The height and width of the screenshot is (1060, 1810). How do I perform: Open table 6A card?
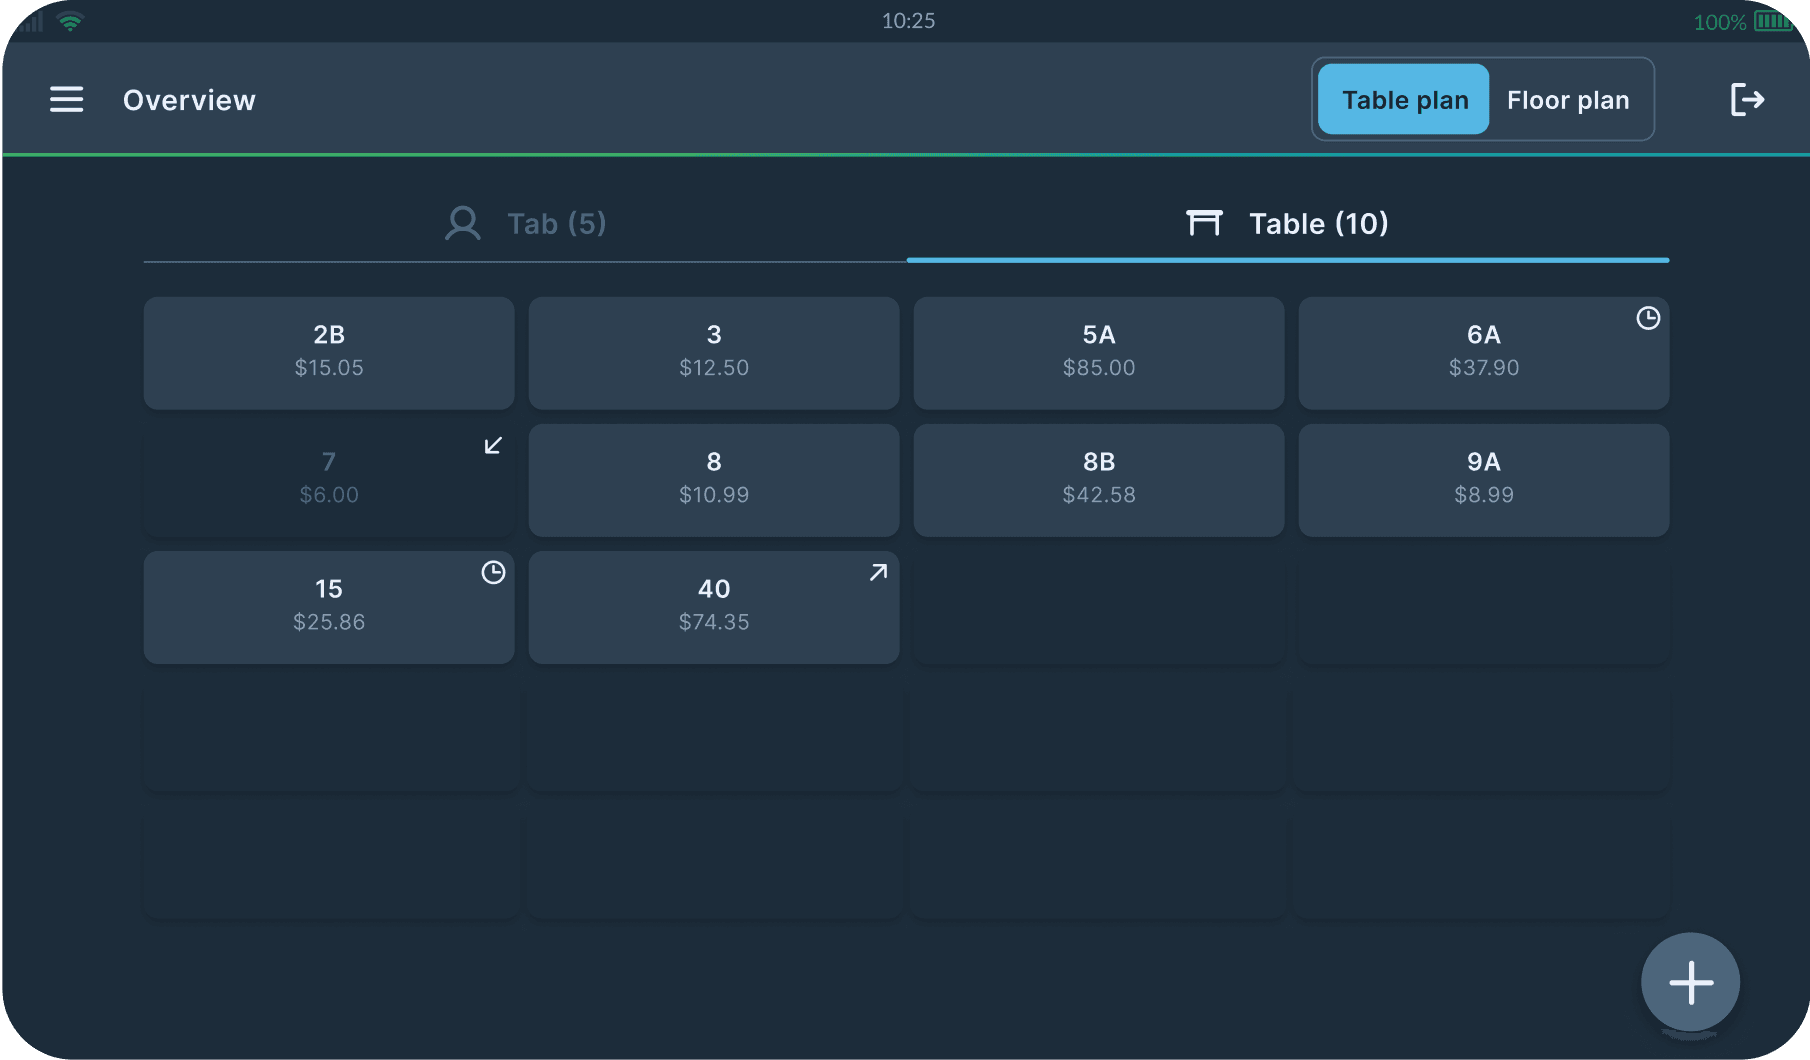click(x=1484, y=353)
